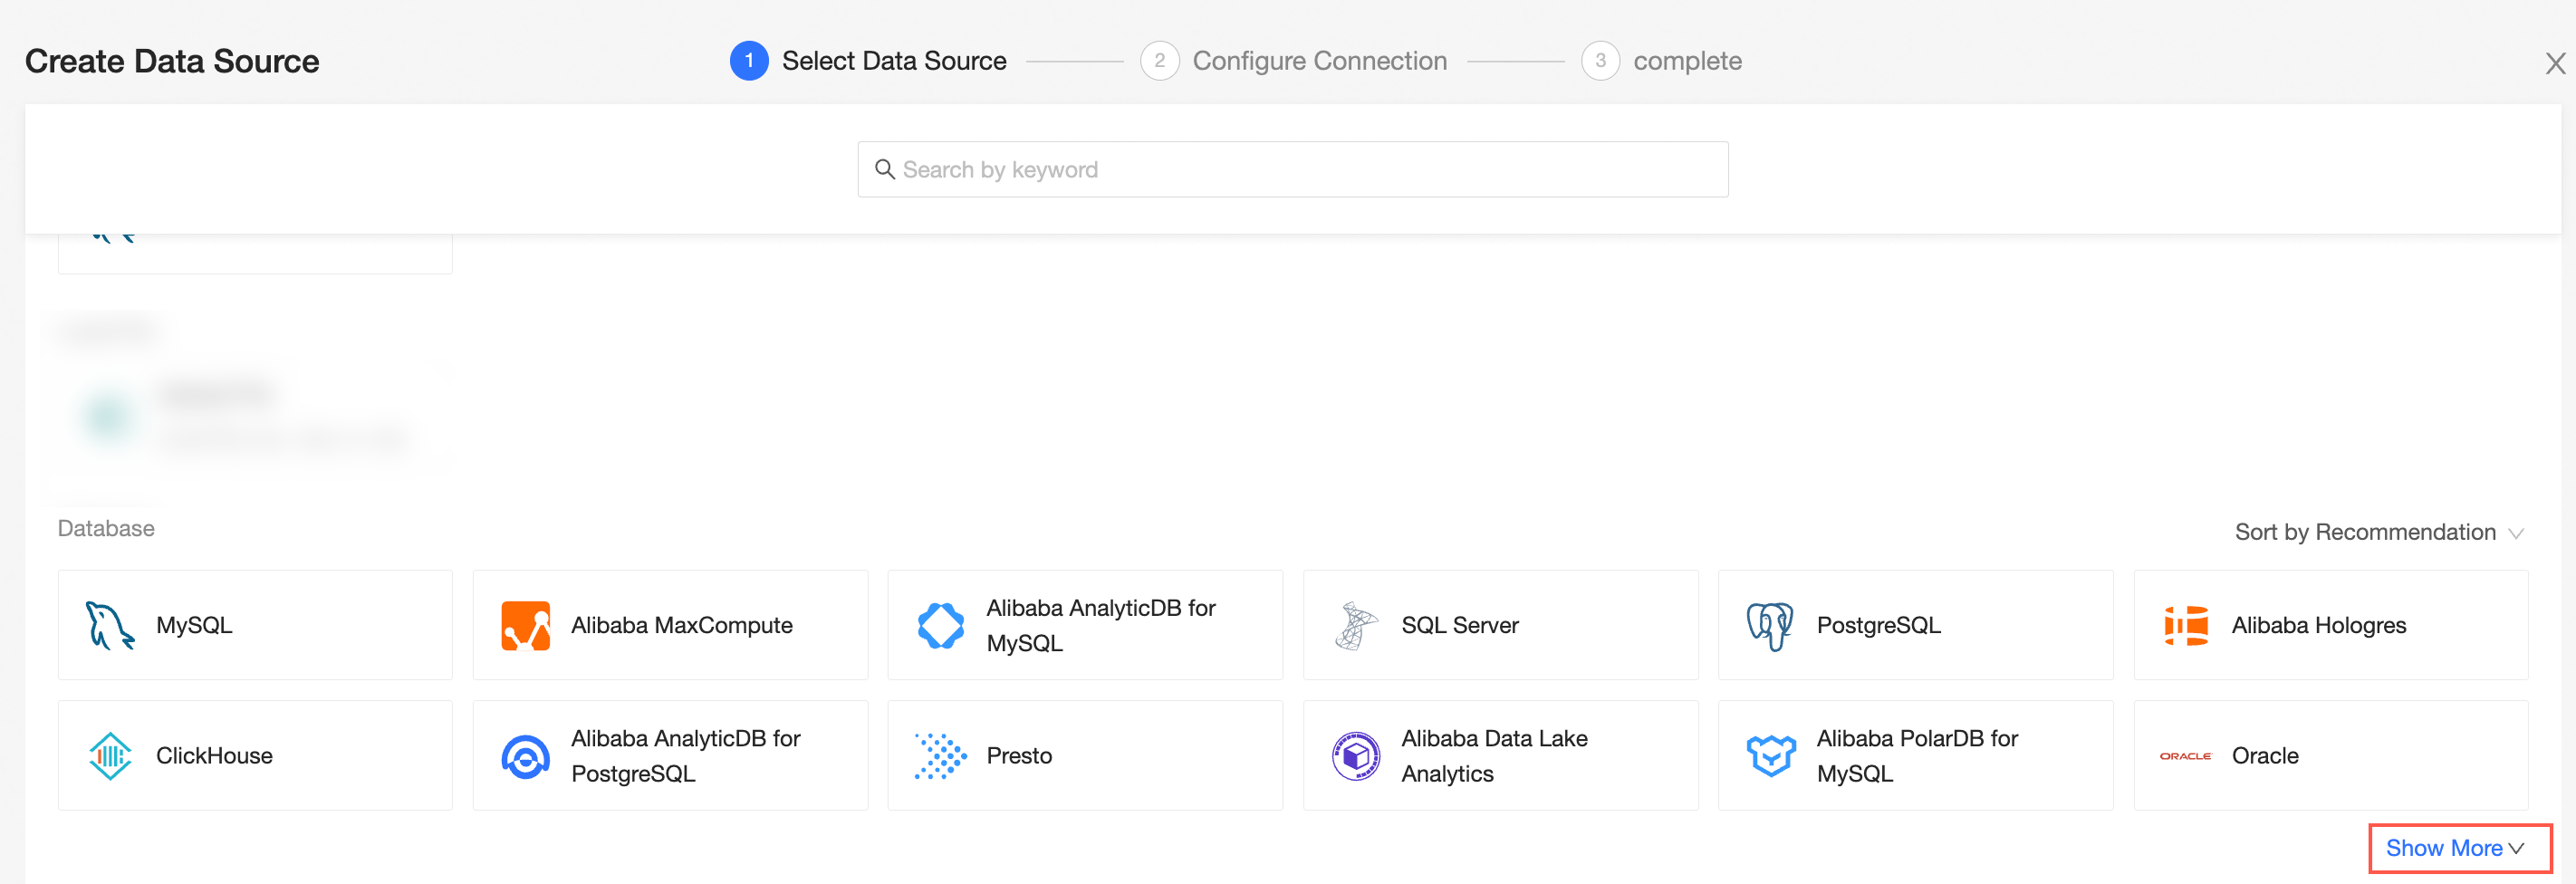Click the Data Lake Analytics icon

tap(1356, 757)
